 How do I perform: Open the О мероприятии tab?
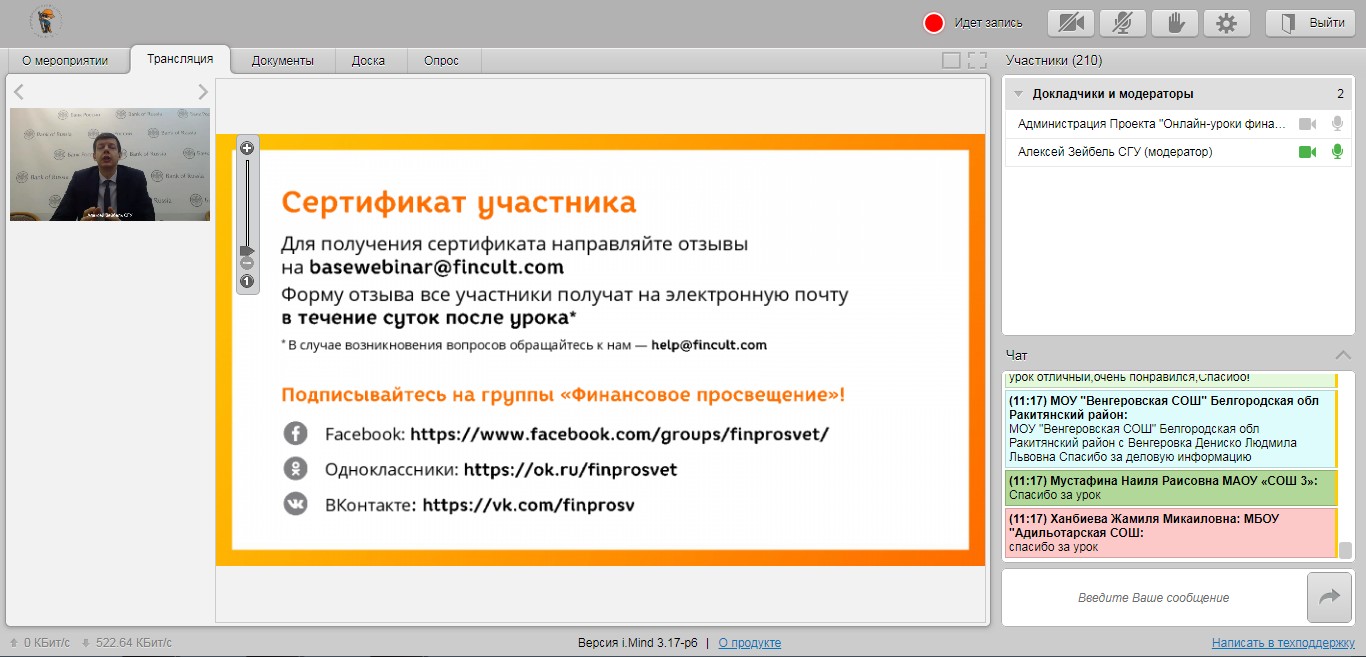point(65,61)
